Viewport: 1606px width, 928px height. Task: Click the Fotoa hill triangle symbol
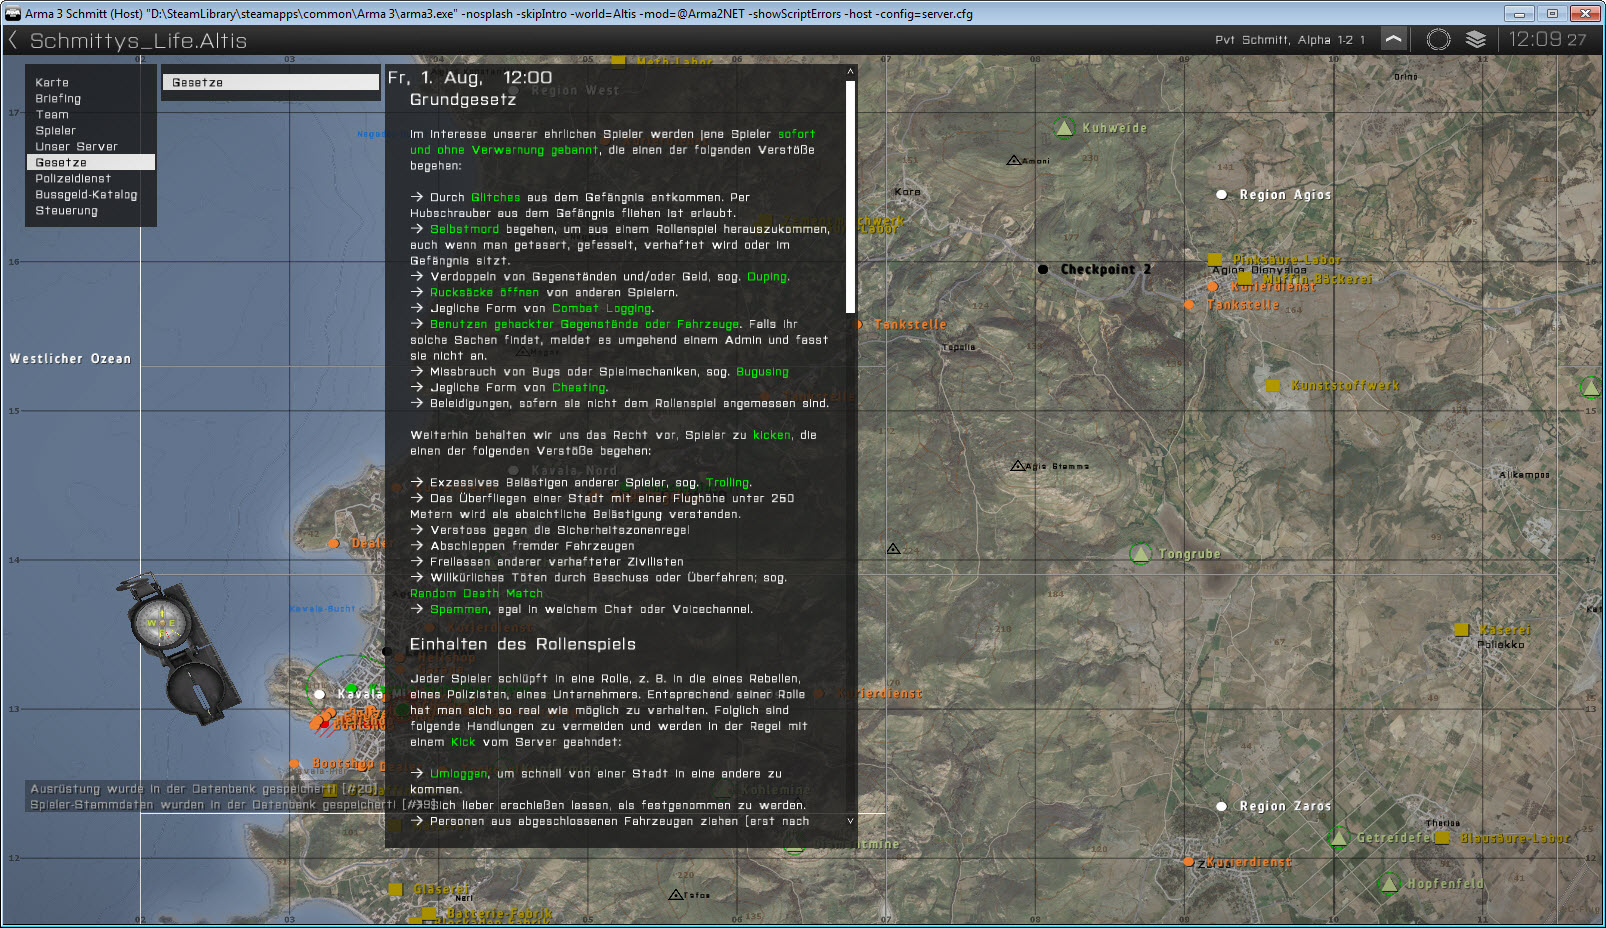(676, 895)
